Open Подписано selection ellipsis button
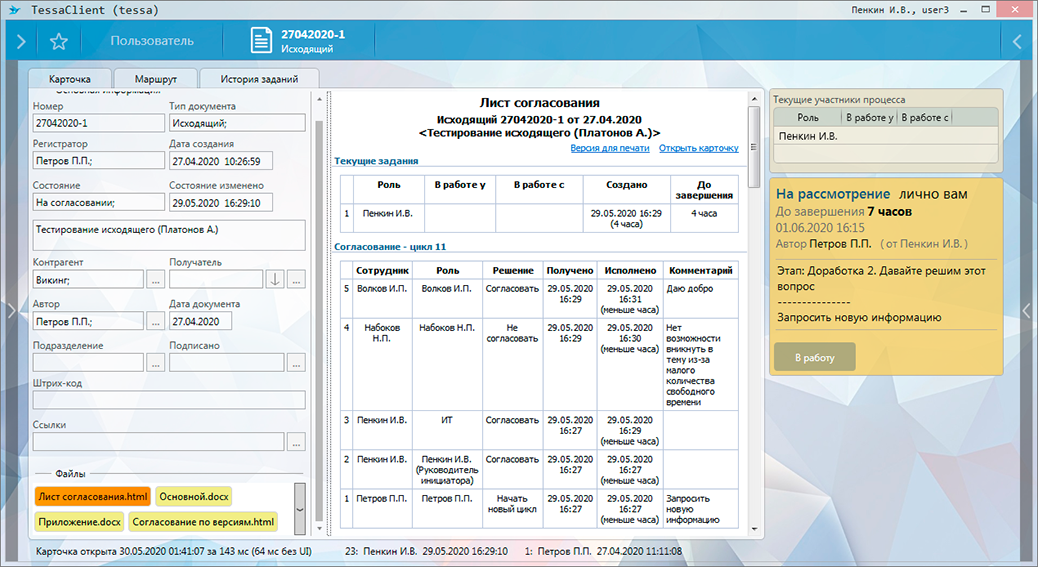Screen dimensions: 1038x567 coord(296,363)
